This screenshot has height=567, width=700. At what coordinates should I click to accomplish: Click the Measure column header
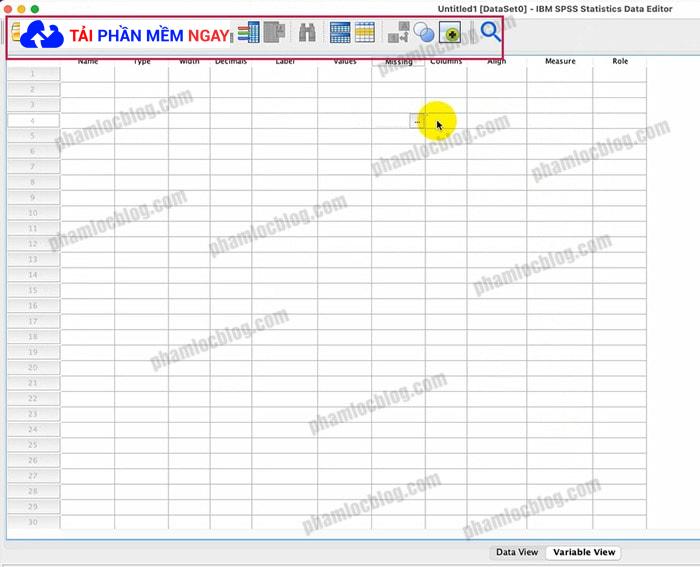pos(560,61)
